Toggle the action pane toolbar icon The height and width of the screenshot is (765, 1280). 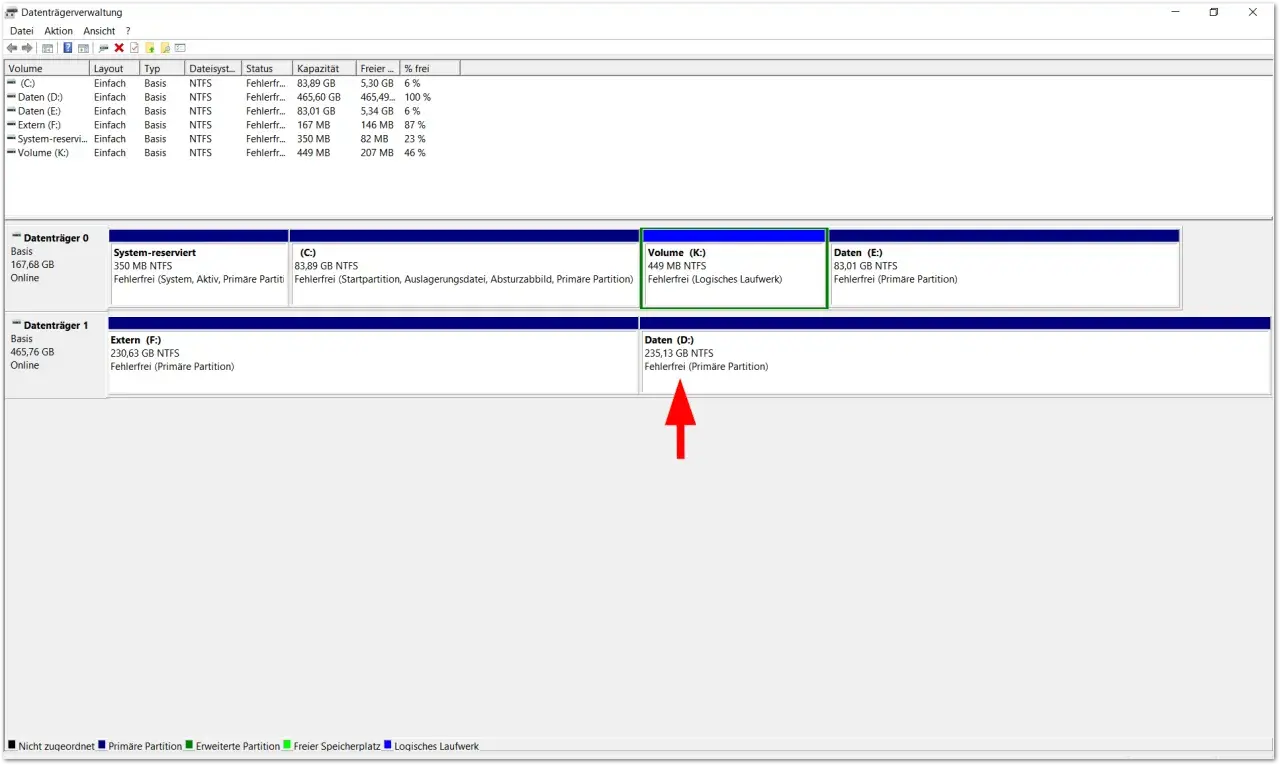click(x=83, y=48)
